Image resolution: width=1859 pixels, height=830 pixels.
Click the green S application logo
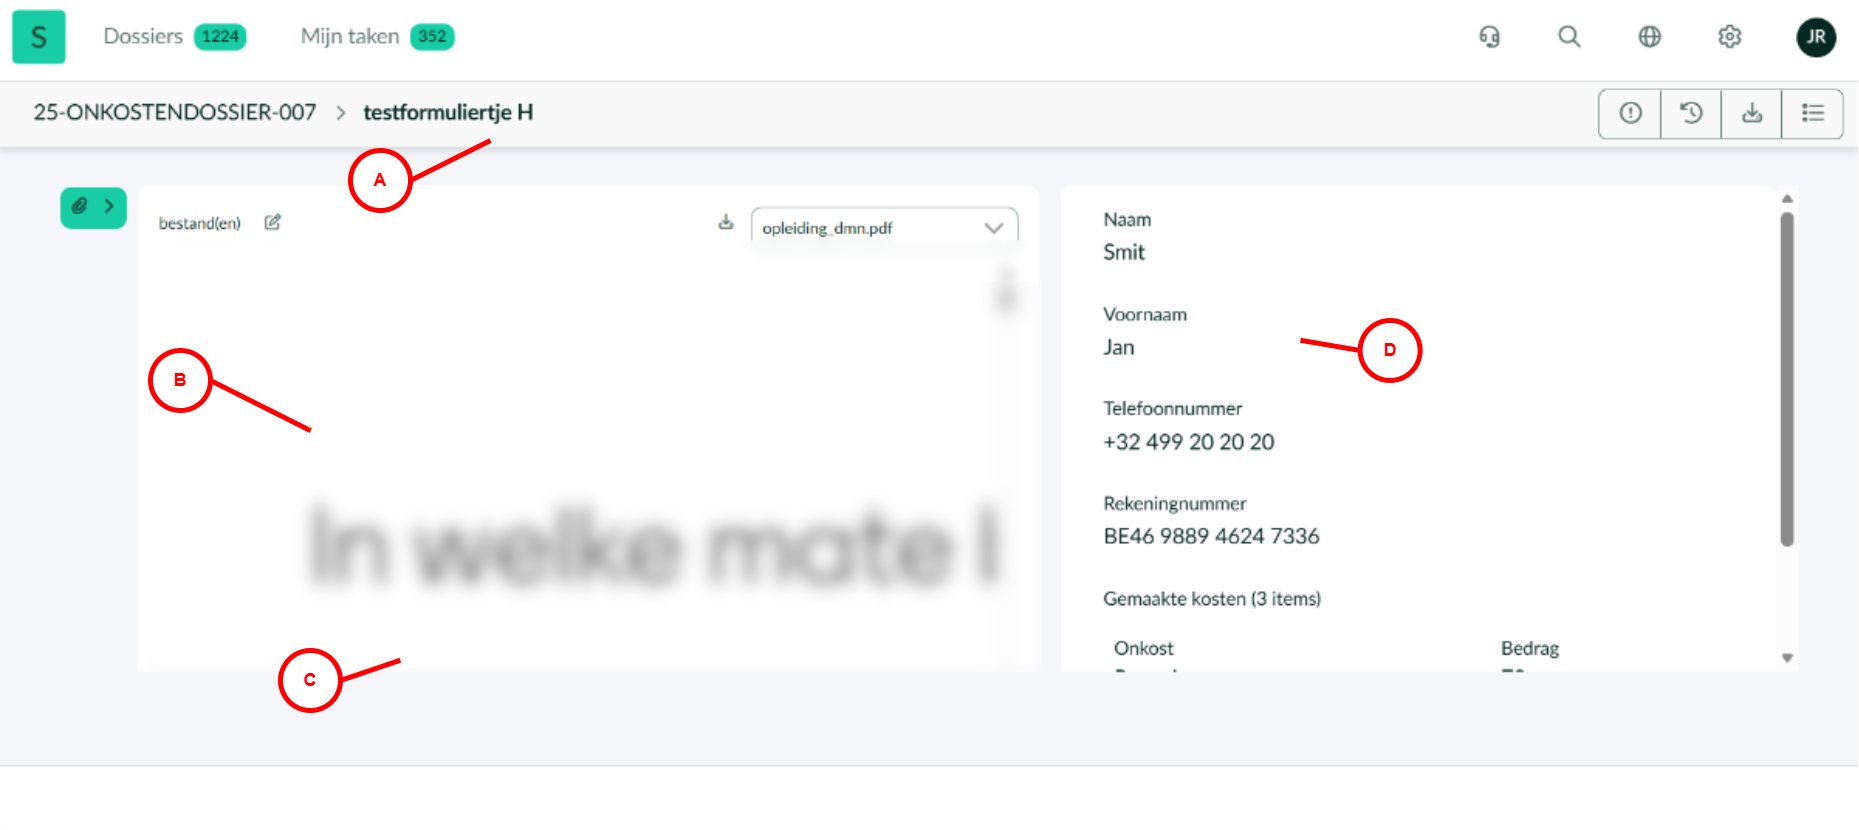(x=39, y=37)
